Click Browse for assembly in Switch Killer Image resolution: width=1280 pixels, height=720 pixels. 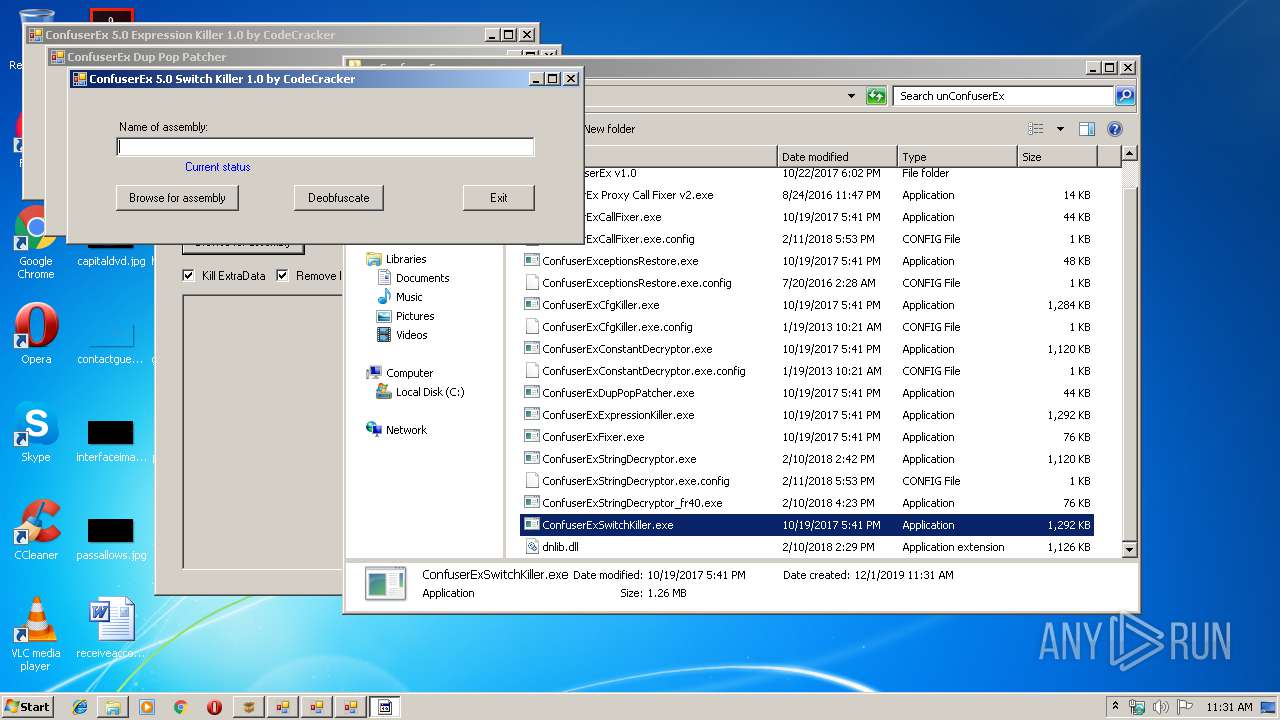[177, 198]
